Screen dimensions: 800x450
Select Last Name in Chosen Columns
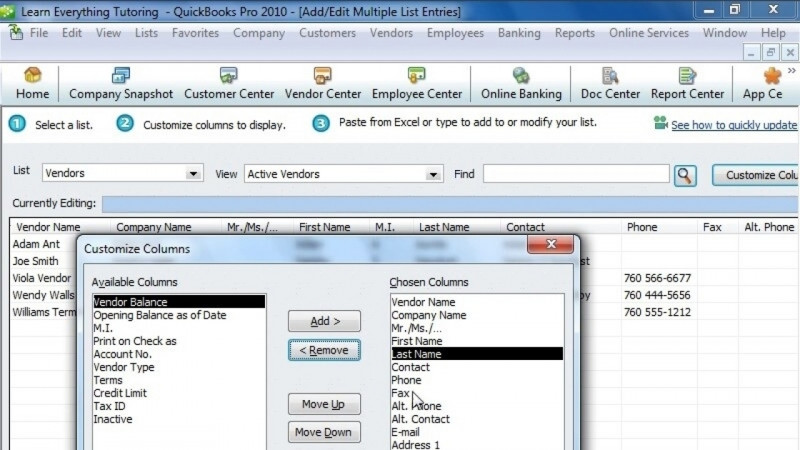click(x=477, y=354)
